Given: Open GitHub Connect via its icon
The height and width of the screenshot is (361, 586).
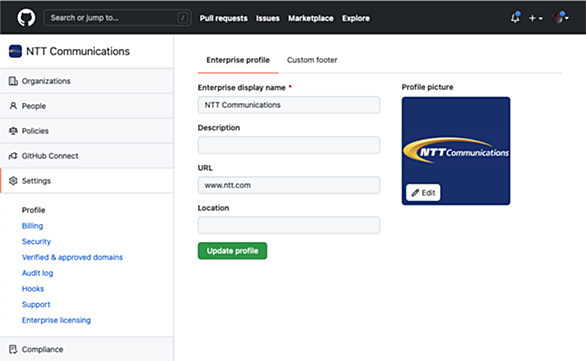Looking at the screenshot, I should 13,156.
